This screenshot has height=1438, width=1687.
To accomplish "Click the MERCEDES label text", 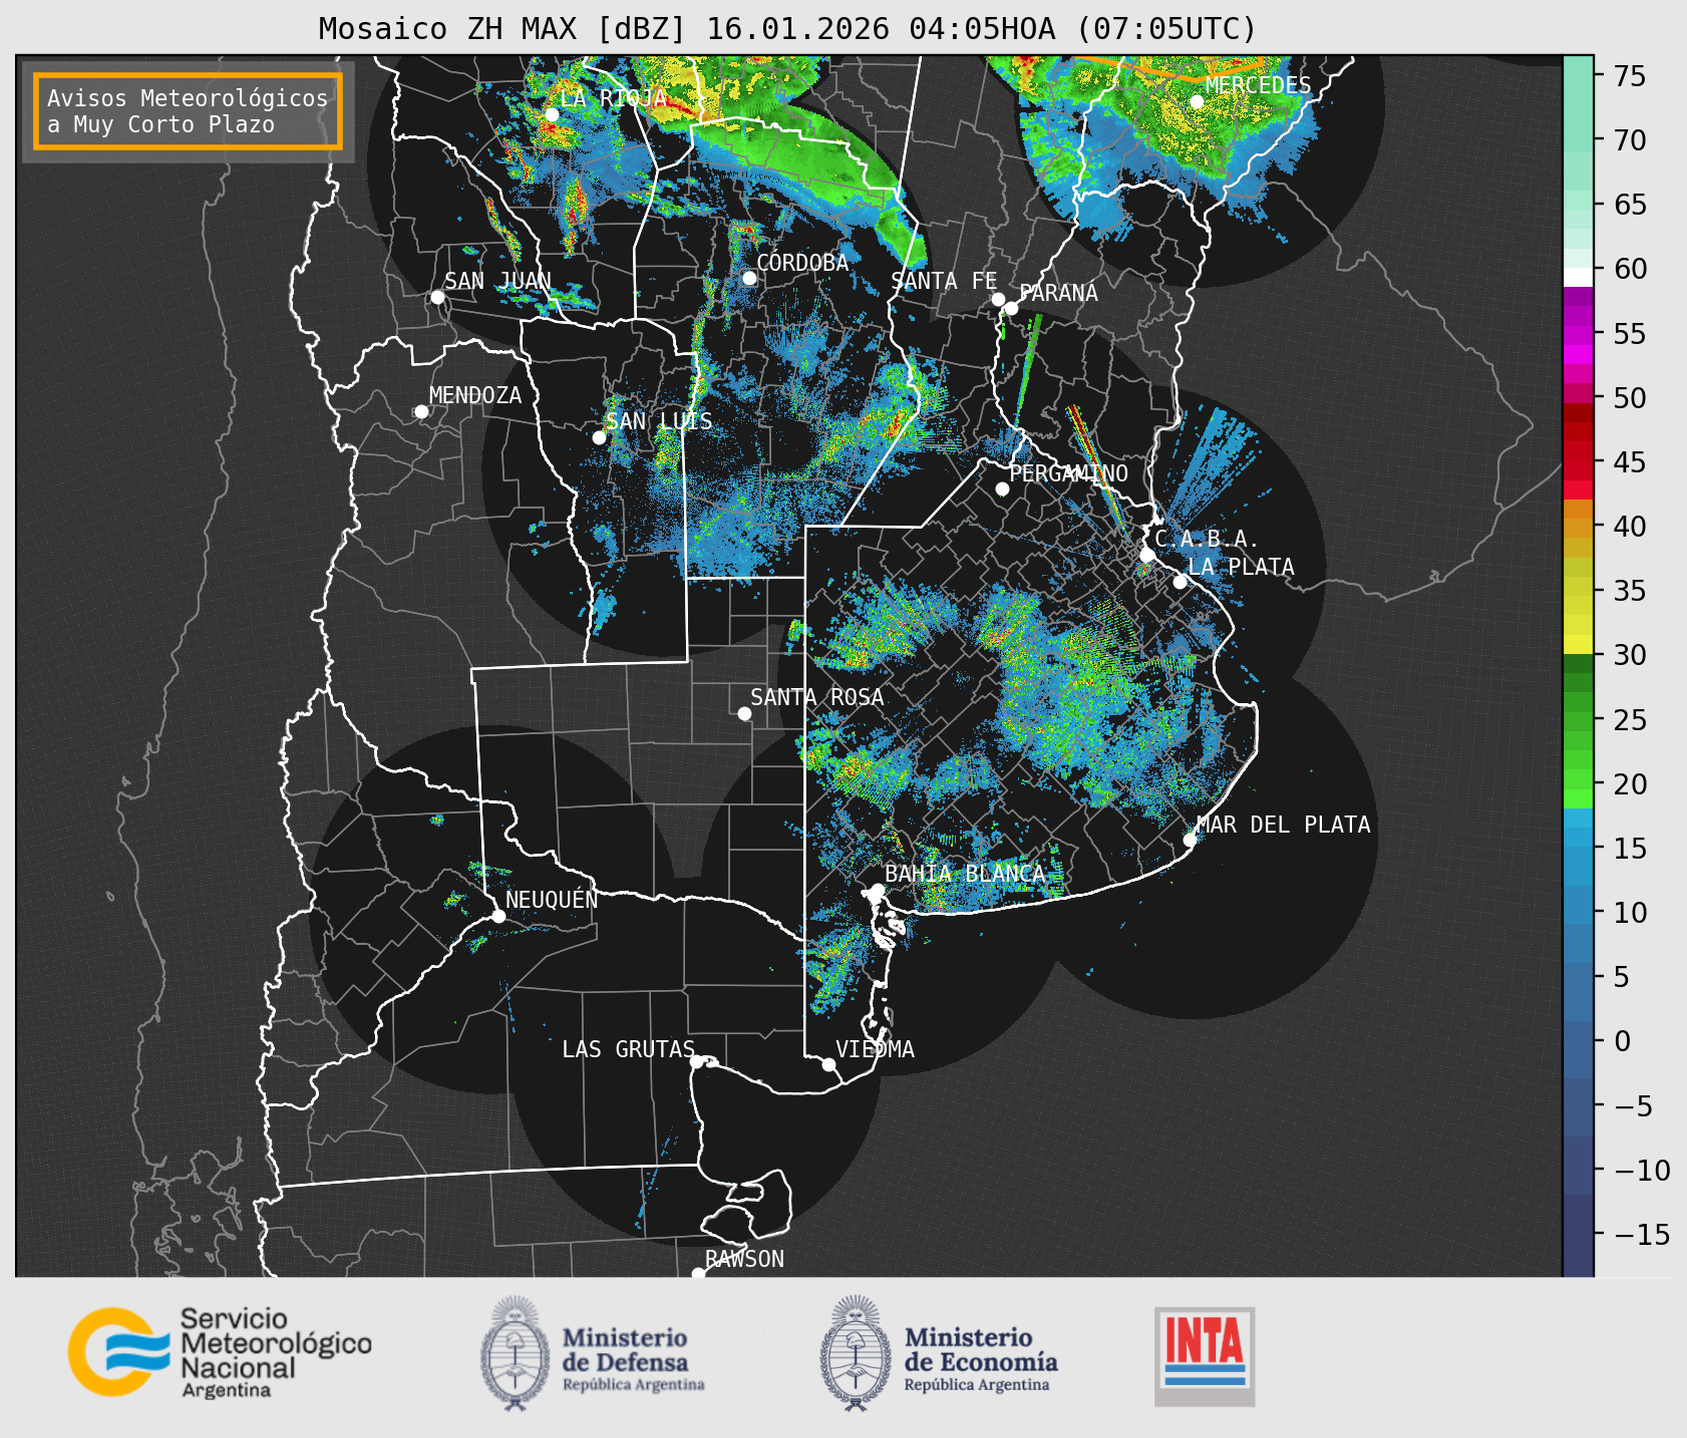I will [x=1258, y=85].
